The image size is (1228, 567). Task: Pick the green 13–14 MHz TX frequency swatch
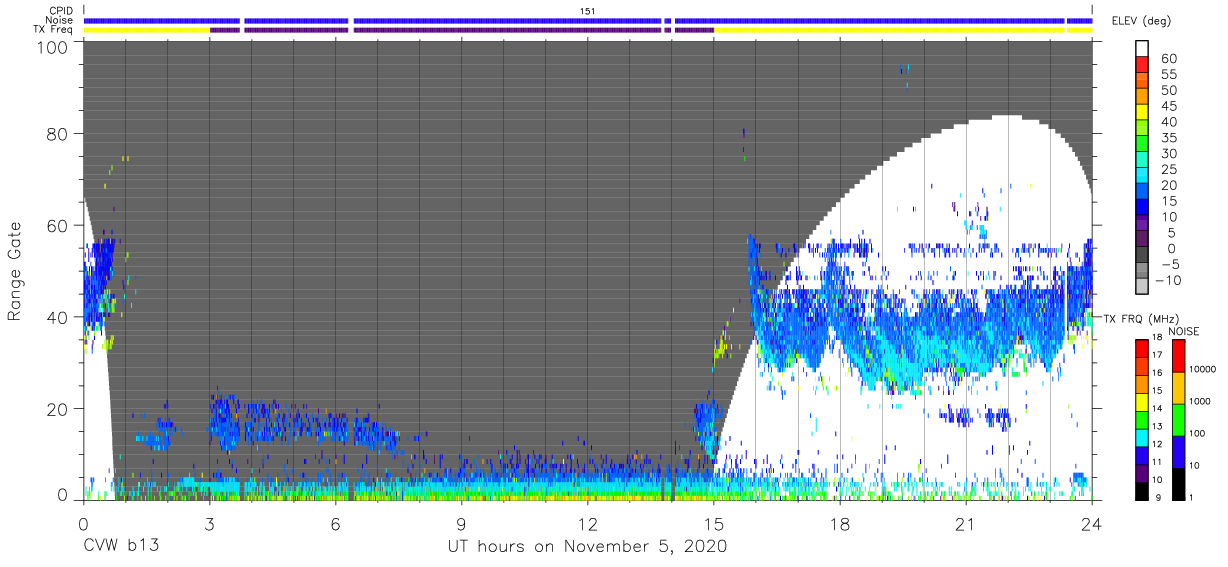(x=1142, y=418)
